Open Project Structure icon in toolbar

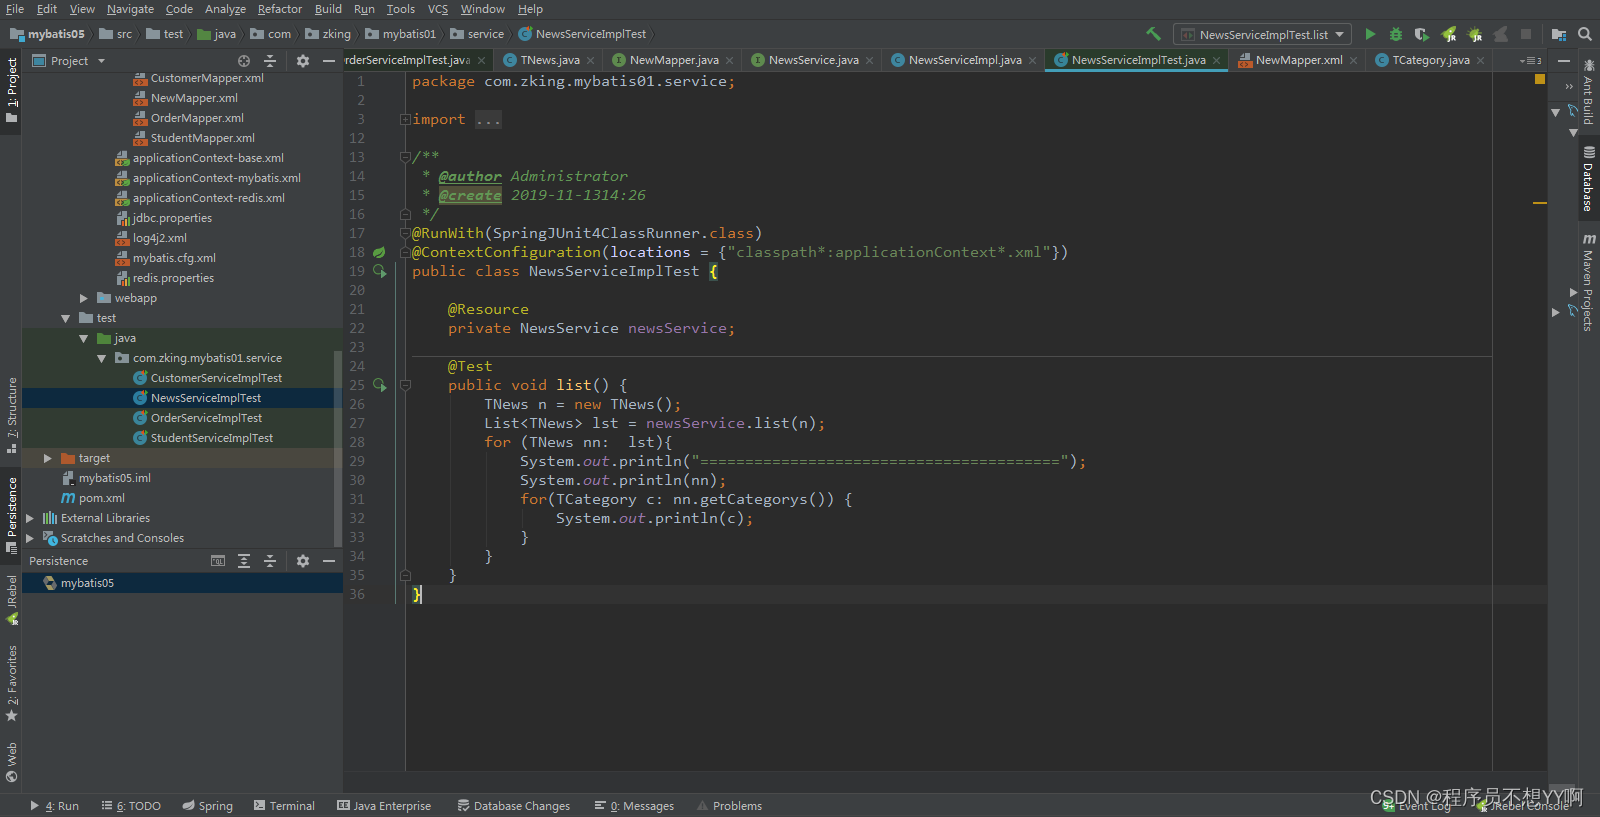(1558, 34)
